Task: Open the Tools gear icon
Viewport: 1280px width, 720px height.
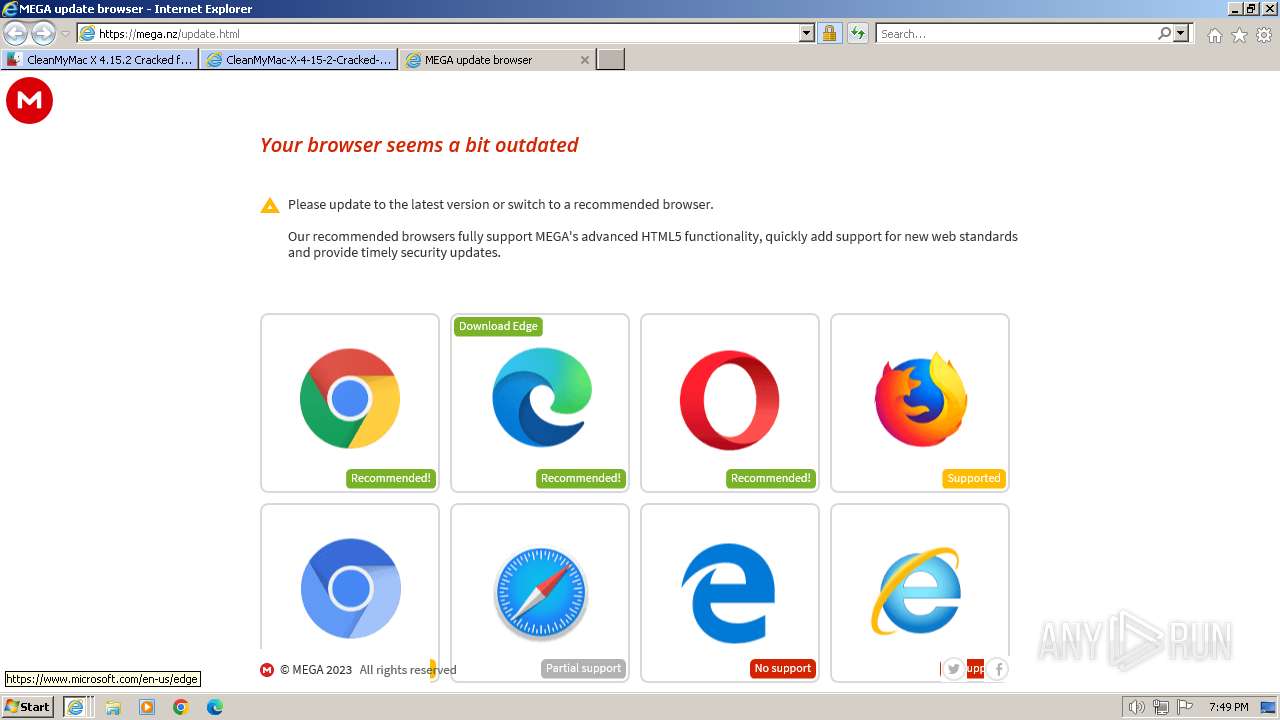Action: click(1264, 35)
